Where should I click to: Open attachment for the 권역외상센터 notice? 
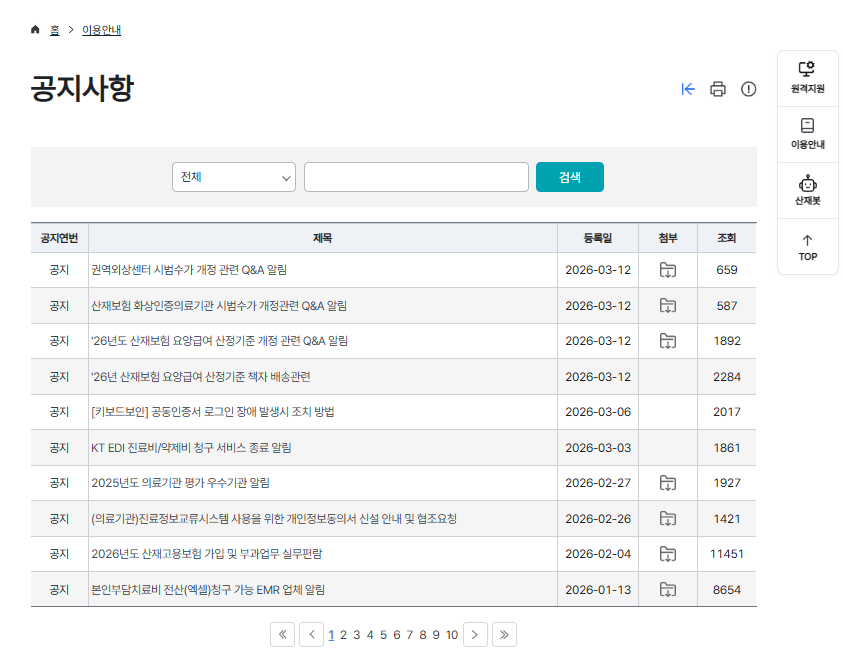666,270
